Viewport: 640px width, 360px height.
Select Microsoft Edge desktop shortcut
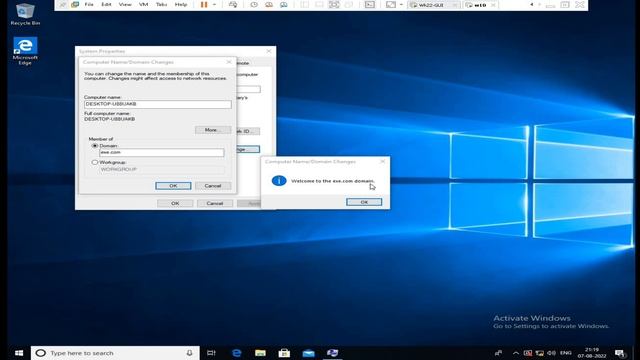click(x=25, y=51)
